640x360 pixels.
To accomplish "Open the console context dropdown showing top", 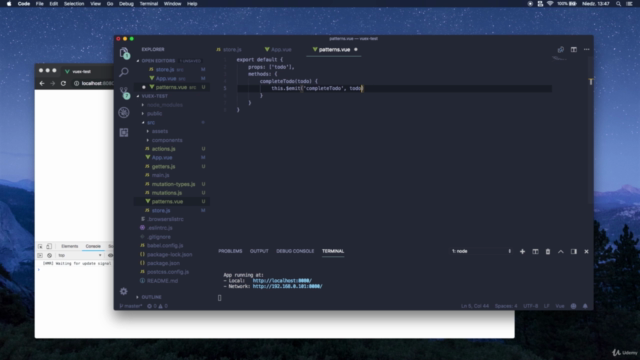I will point(80,255).
